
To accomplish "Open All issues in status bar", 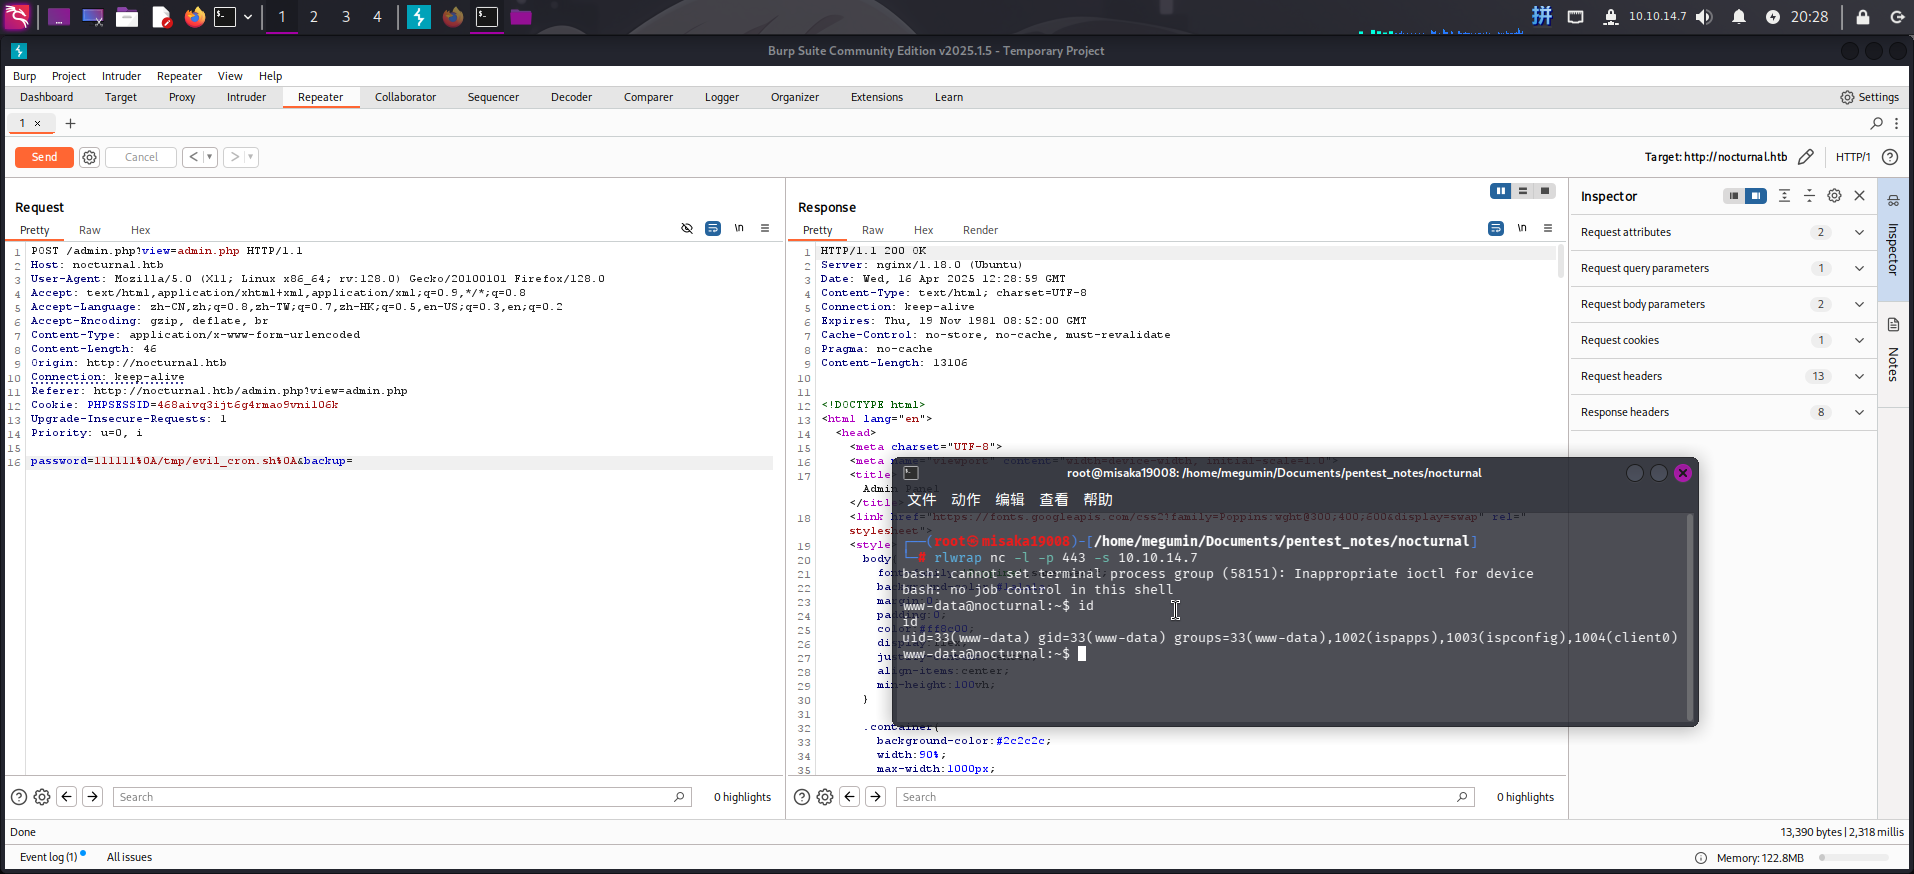I will coord(129,857).
